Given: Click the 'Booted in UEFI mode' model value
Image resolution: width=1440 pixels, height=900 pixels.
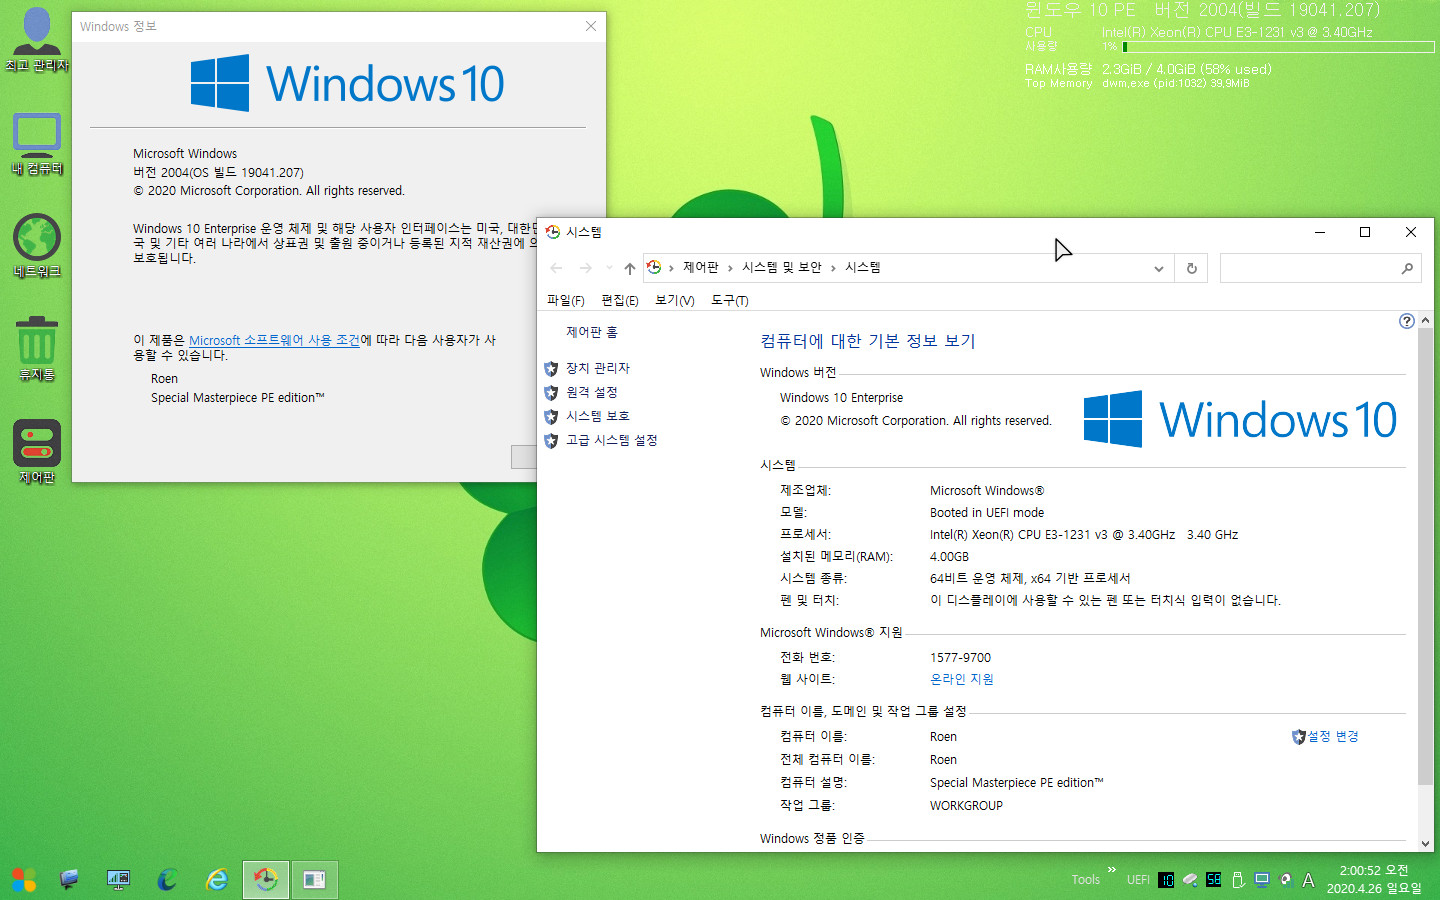Looking at the screenshot, I should tap(987, 513).
